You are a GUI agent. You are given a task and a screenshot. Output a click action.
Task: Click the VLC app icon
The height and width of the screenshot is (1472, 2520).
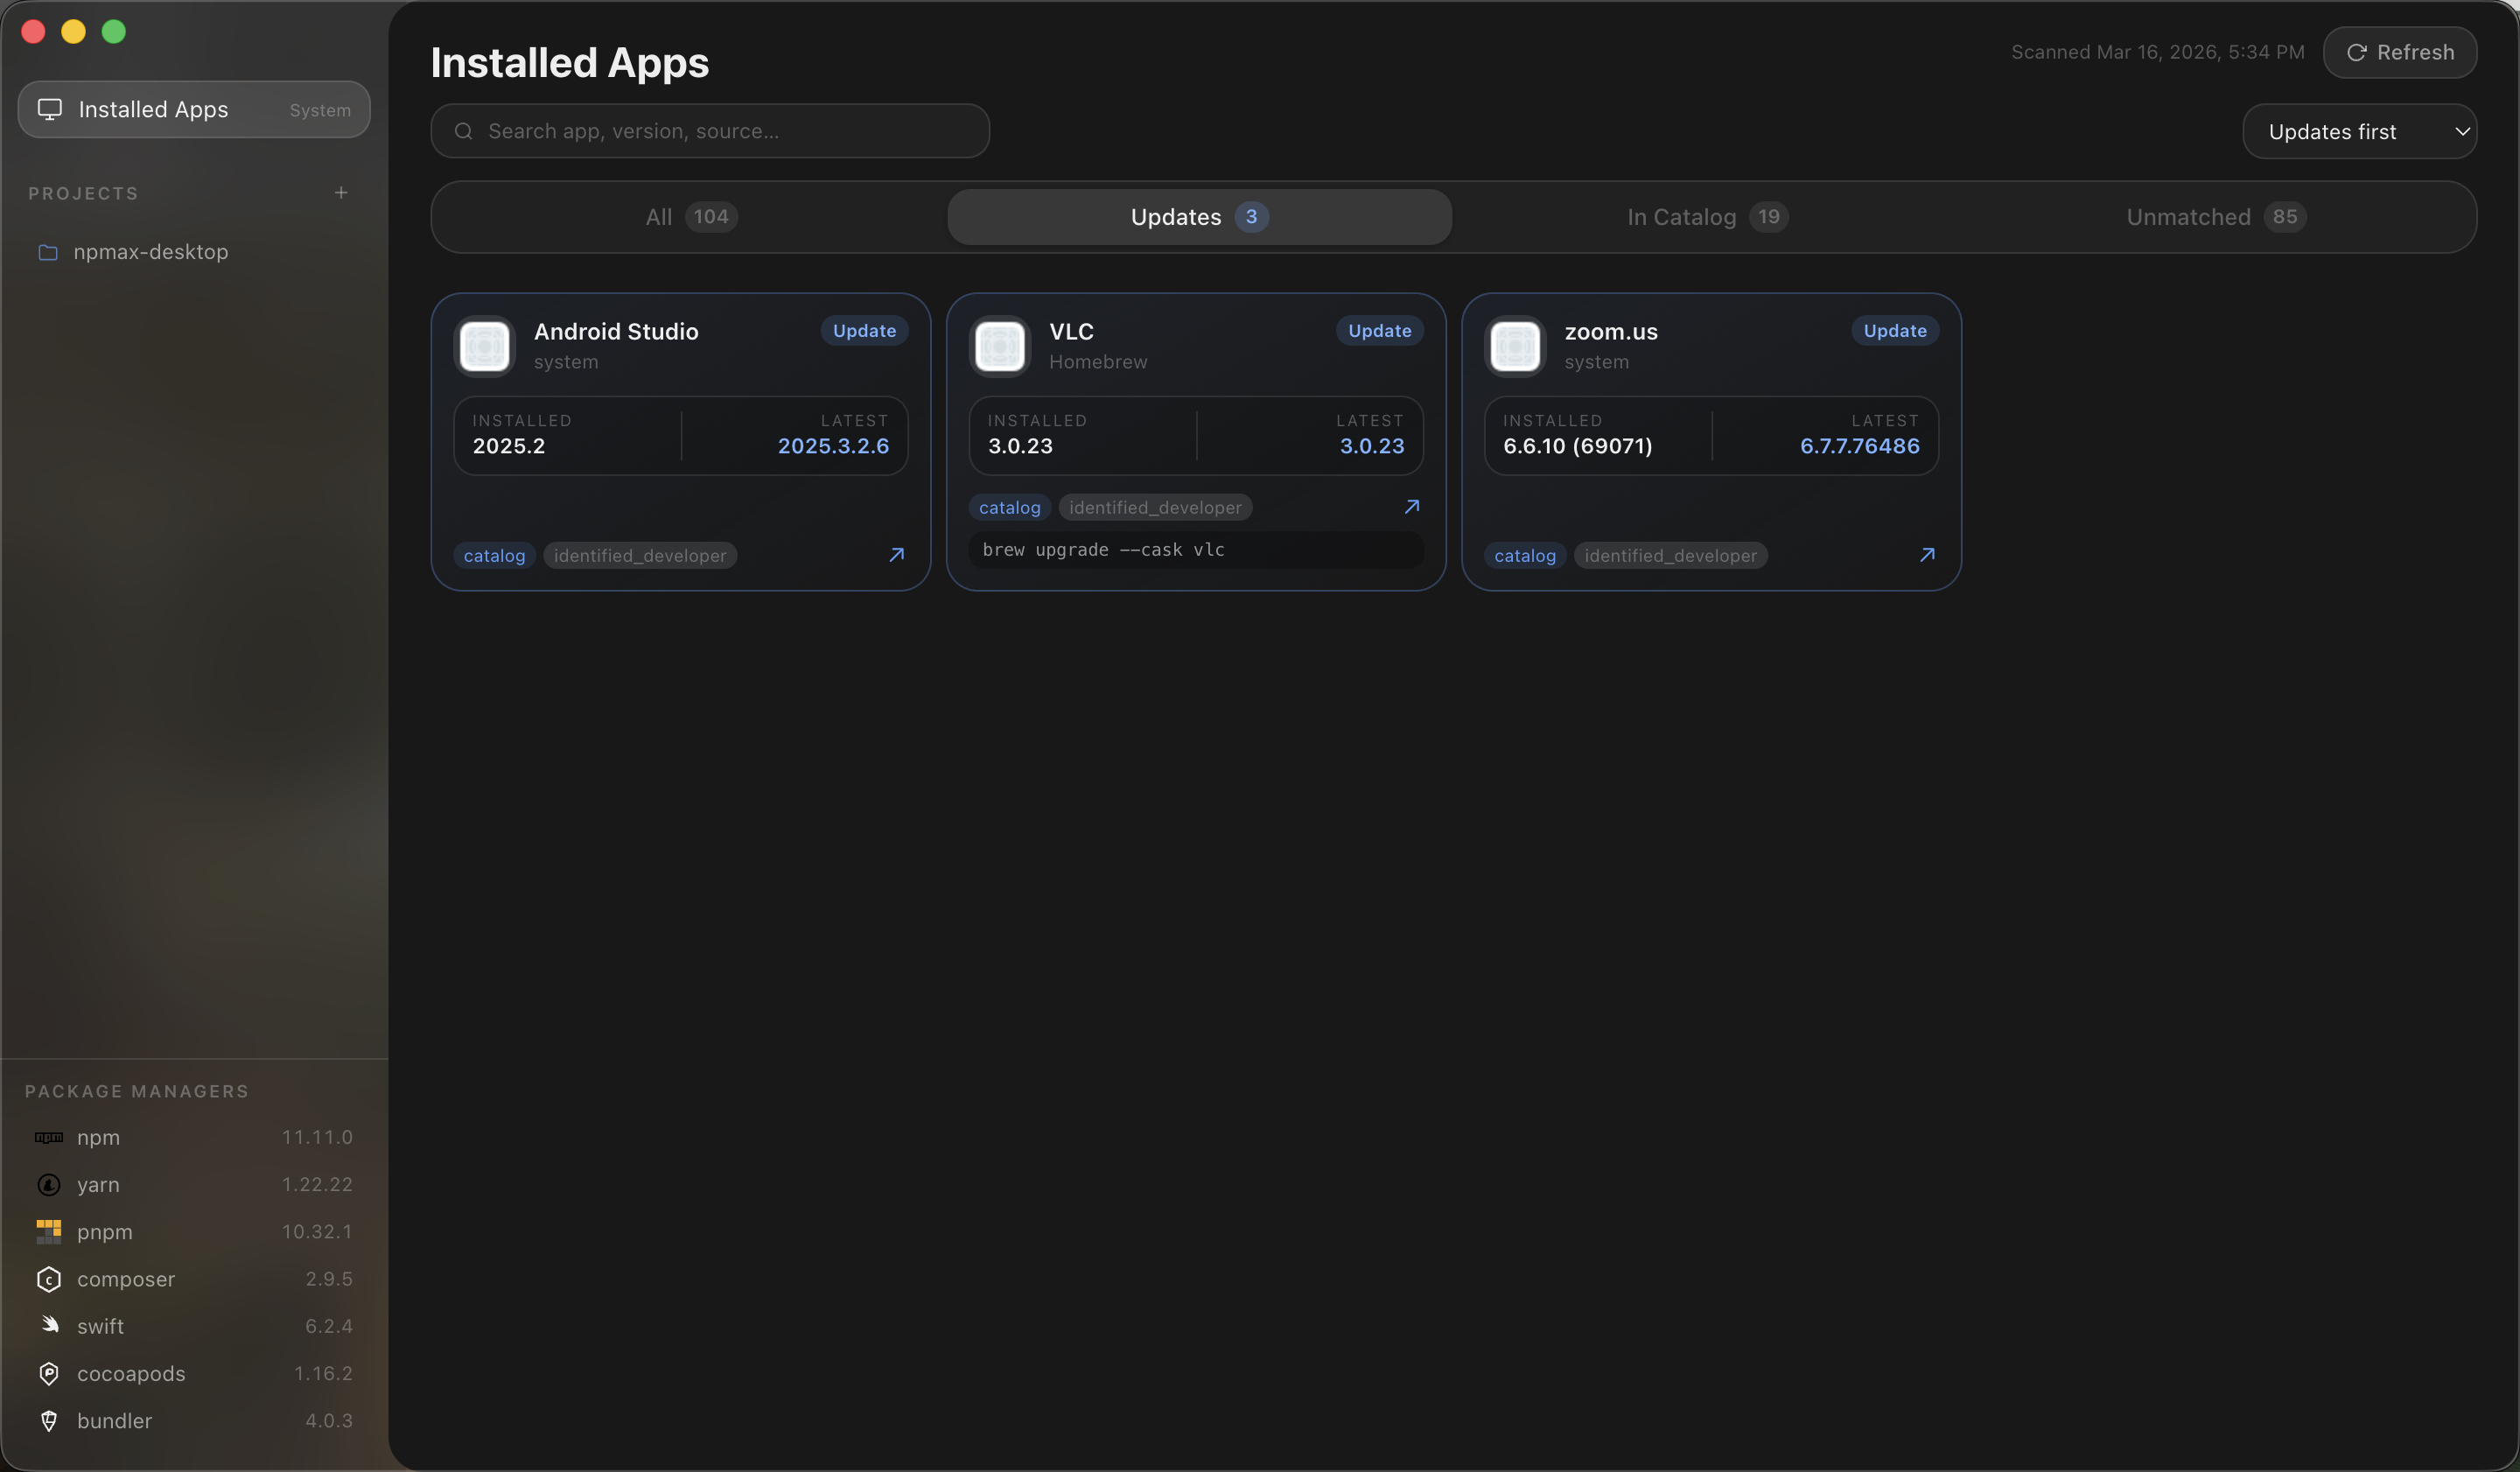999,346
